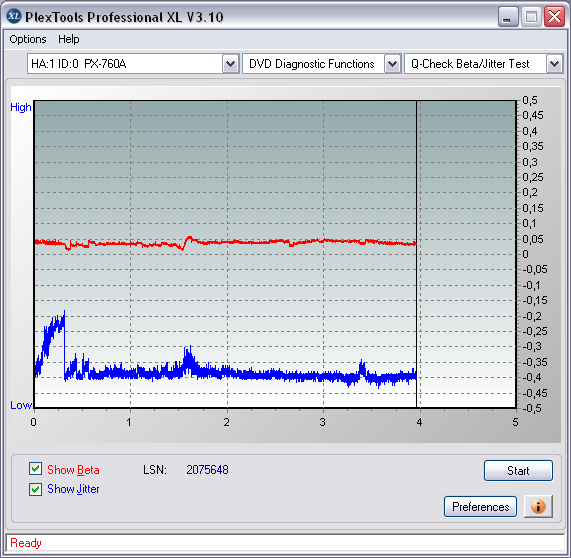Click the Ready status bar text
The image size is (571, 558).
pyautogui.click(x=25, y=543)
